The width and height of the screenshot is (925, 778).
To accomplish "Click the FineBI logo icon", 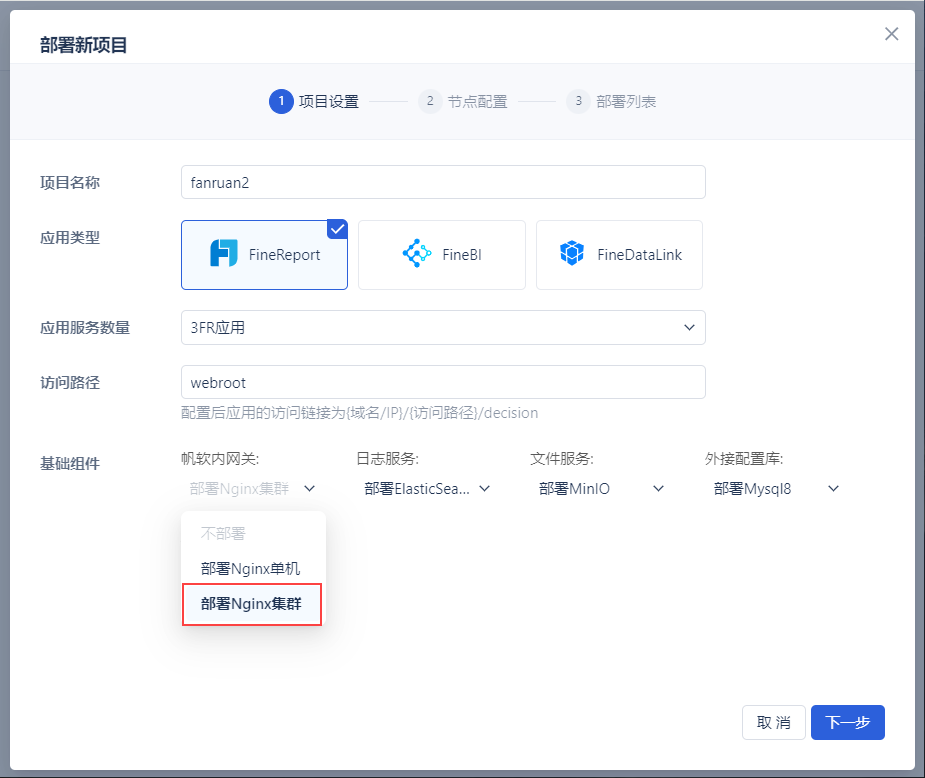I will (416, 253).
